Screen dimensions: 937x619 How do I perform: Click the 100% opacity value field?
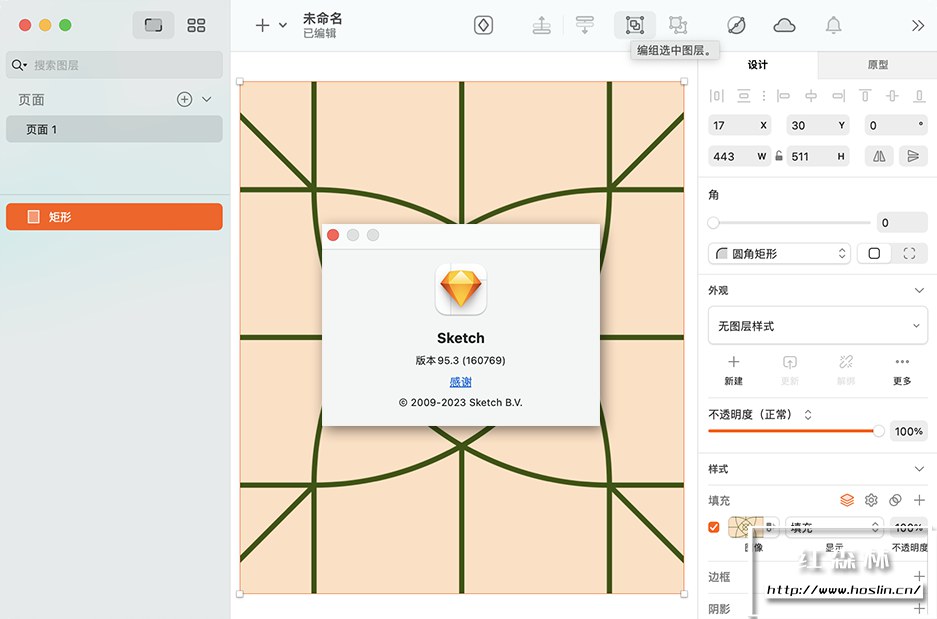coord(908,431)
